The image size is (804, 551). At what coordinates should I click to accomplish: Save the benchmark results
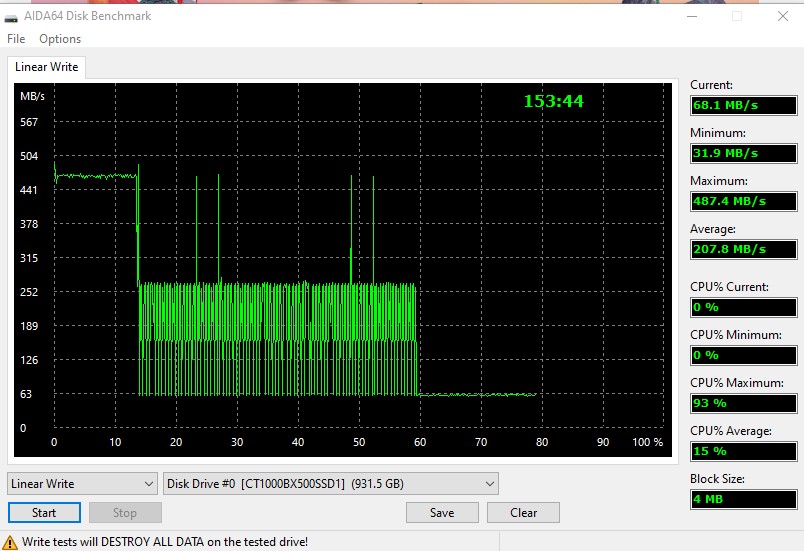pos(442,513)
